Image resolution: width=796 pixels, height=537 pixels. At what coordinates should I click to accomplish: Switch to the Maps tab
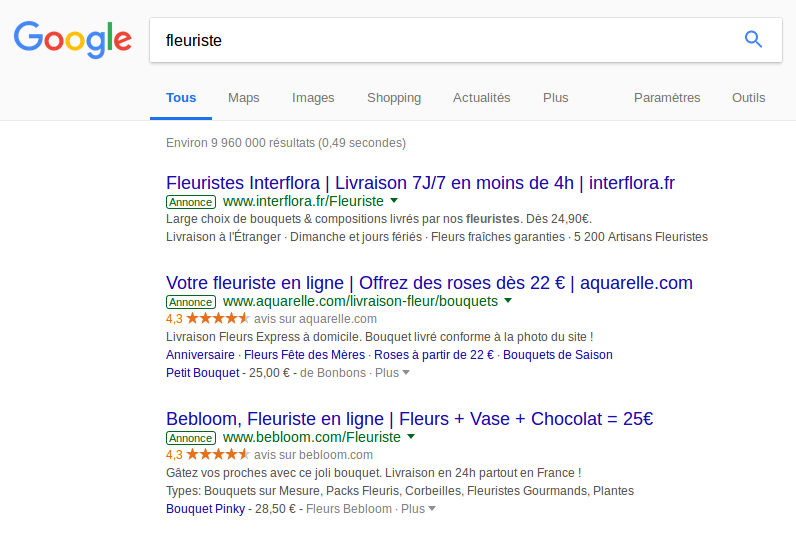(243, 98)
